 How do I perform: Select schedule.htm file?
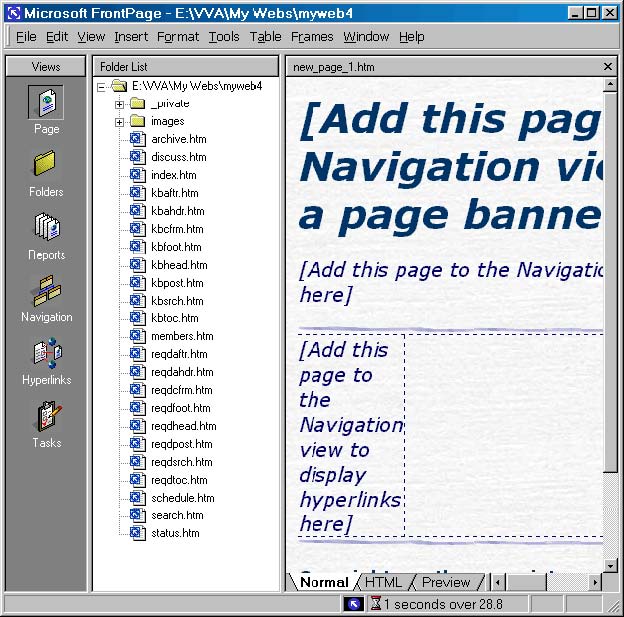point(182,498)
